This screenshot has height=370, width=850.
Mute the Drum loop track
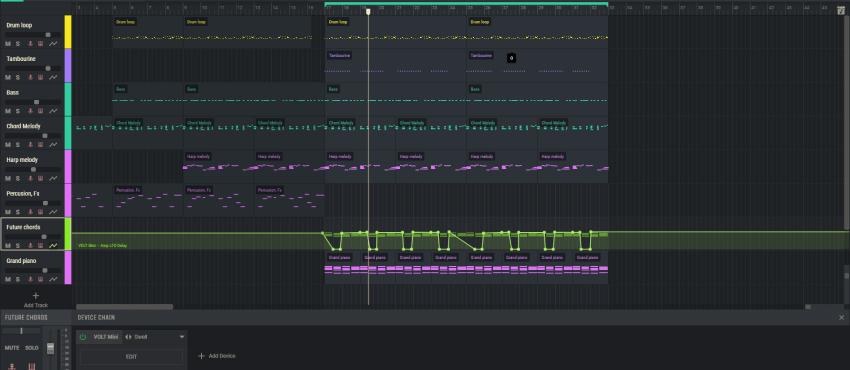point(8,44)
